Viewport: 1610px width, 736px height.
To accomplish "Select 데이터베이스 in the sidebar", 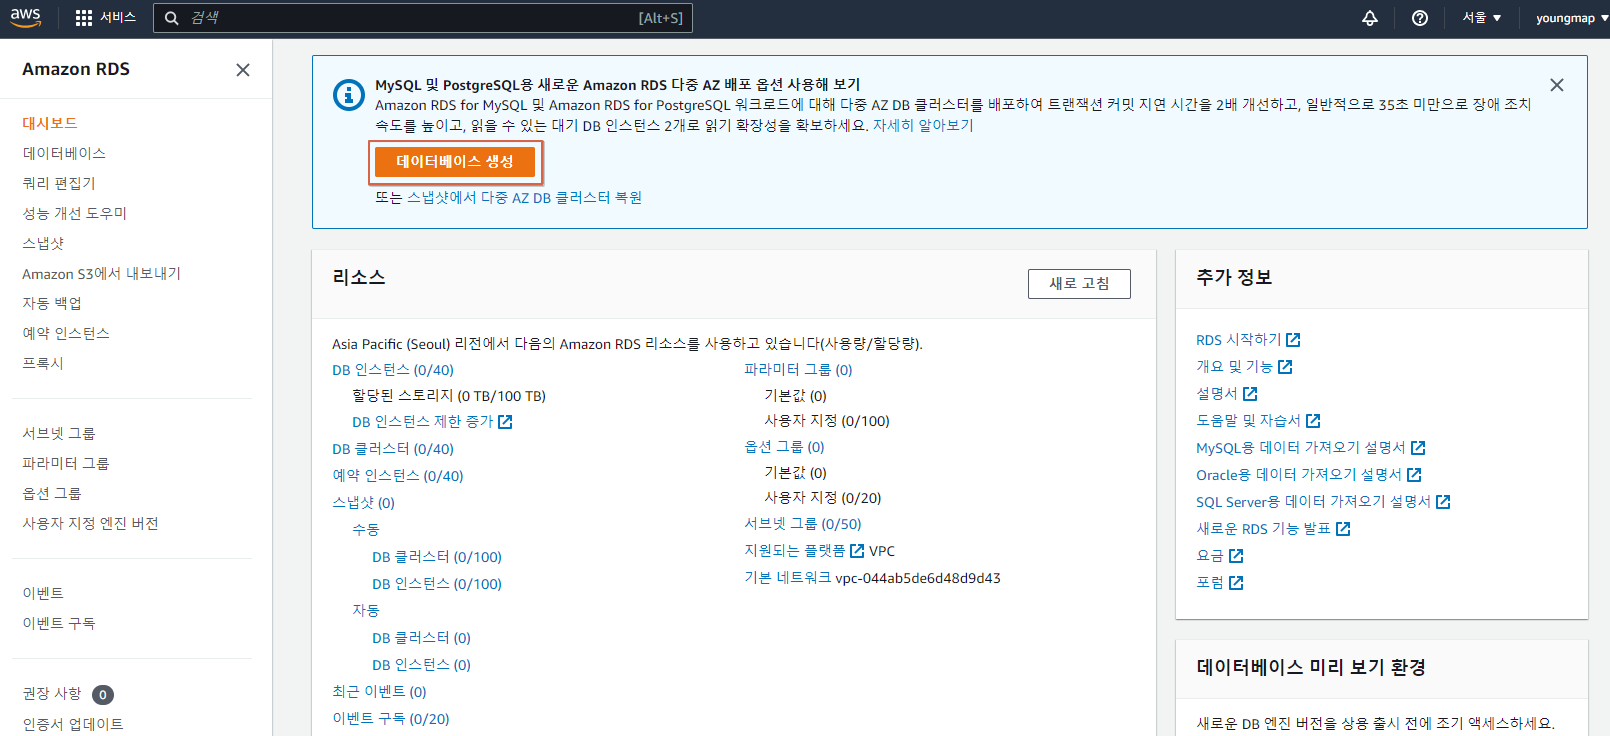I will point(64,153).
